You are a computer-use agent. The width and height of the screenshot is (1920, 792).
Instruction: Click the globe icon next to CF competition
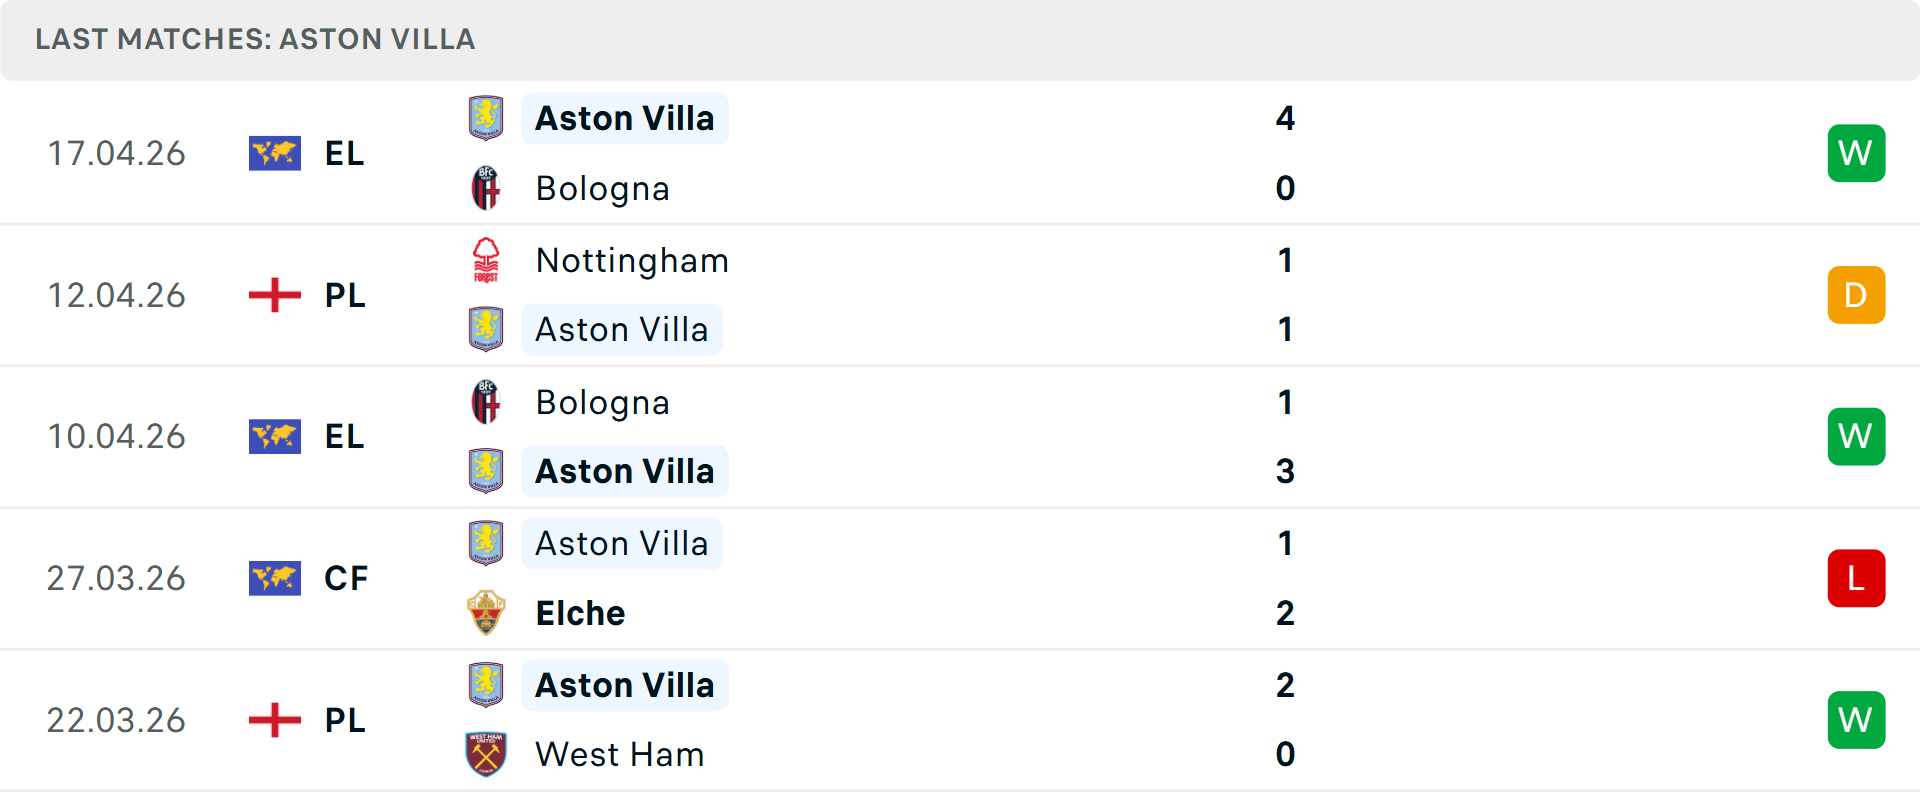pos(274,578)
